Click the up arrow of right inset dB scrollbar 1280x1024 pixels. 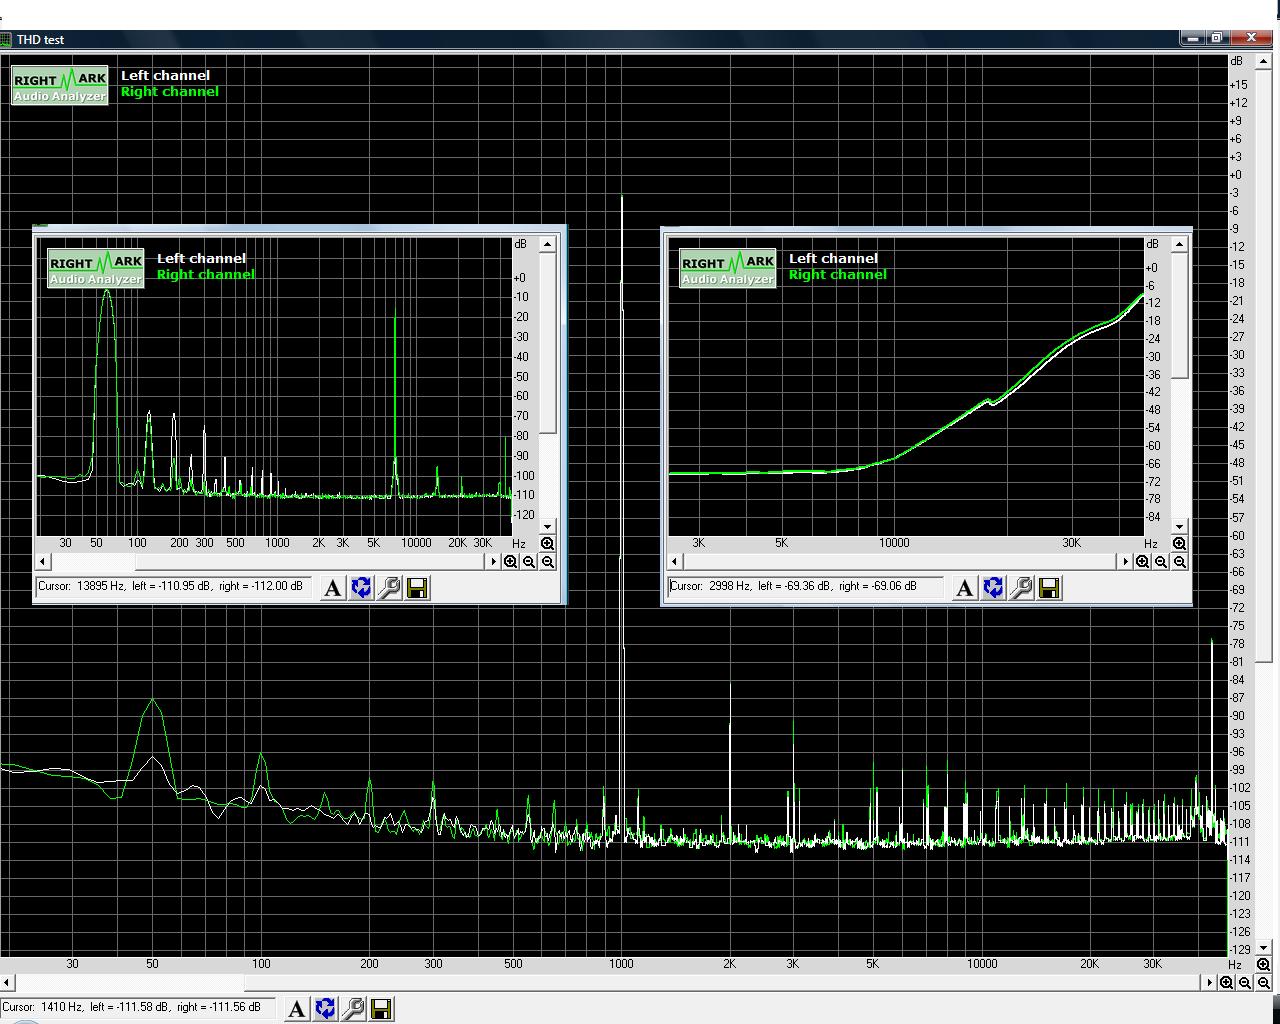click(1180, 244)
